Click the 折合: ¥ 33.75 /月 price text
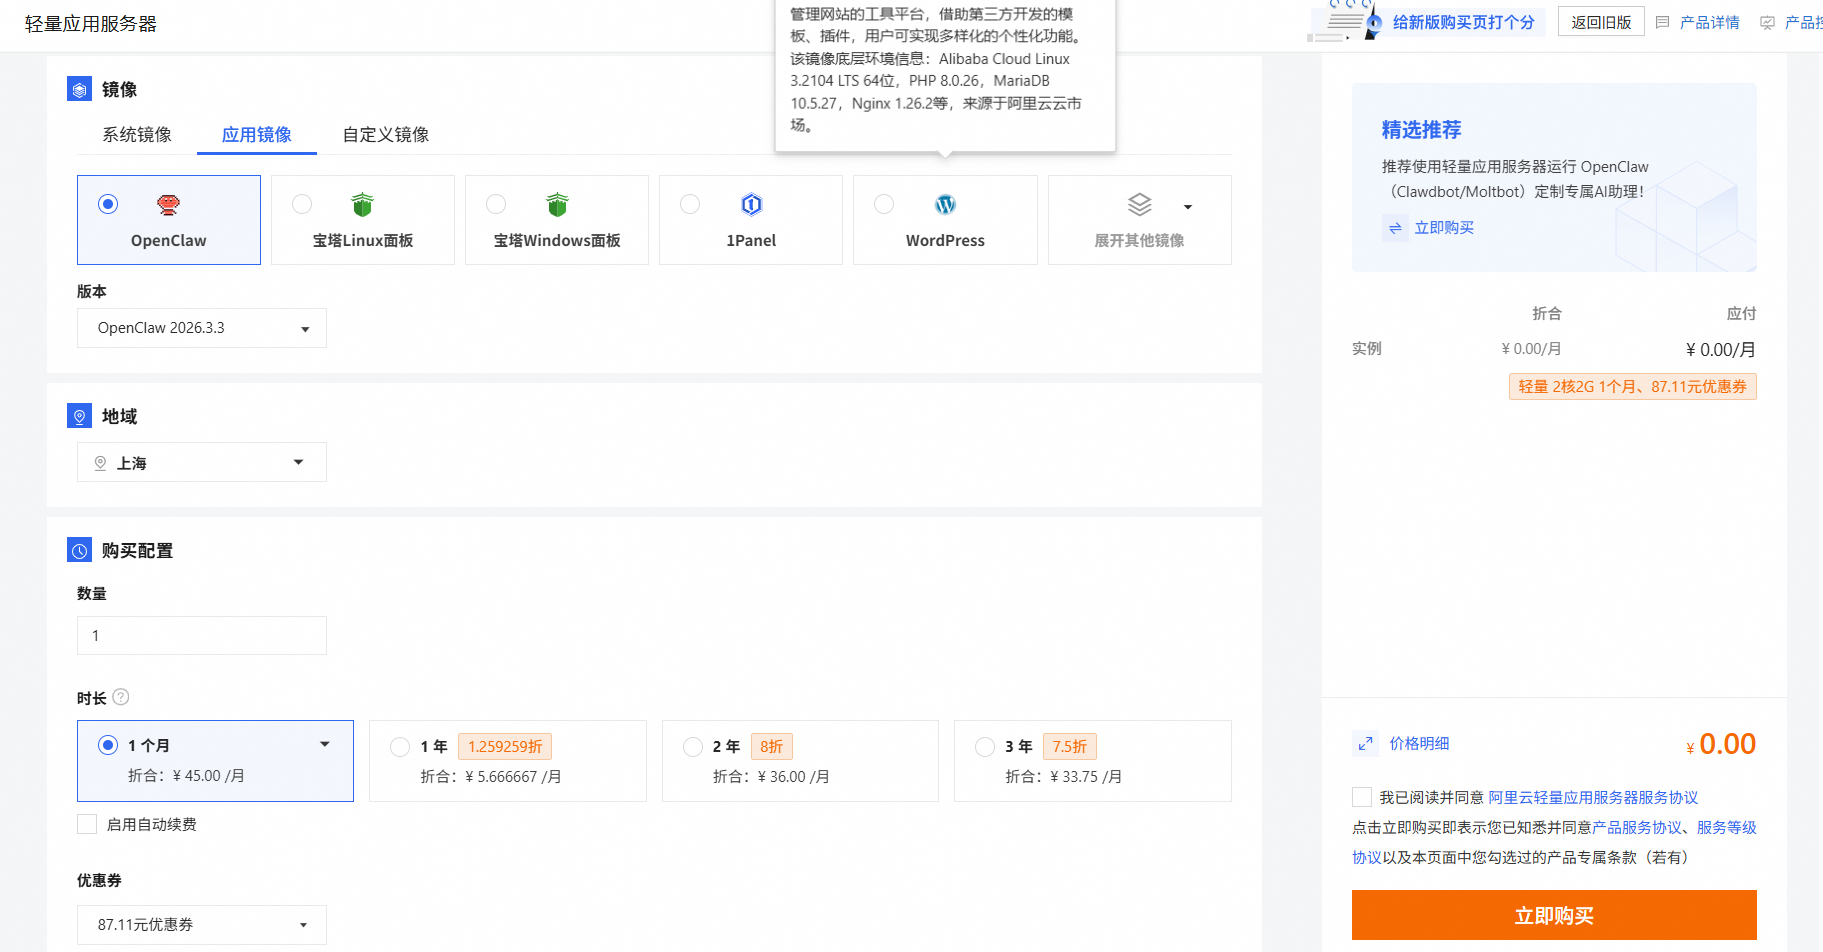Image resolution: width=1823 pixels, height=952 pixels. point(1063,777)
